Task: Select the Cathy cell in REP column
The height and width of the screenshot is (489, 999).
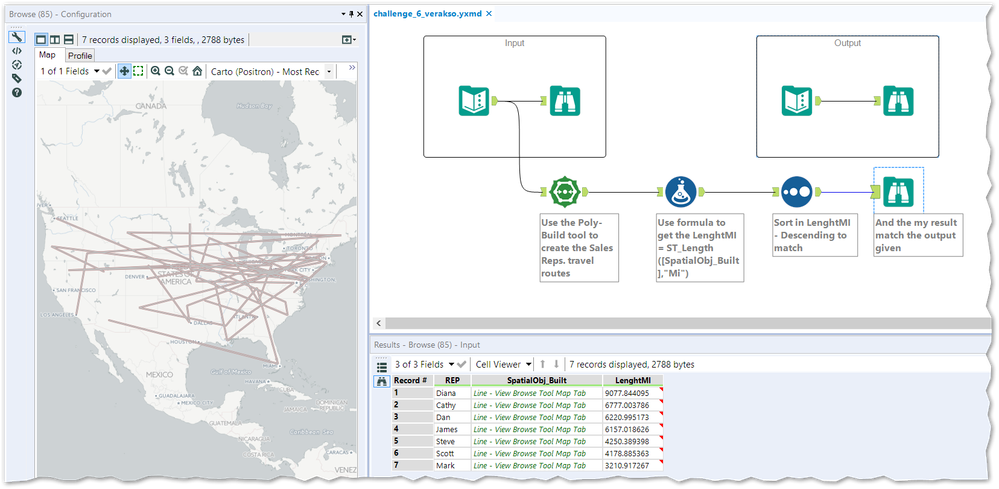Action: [x=452, y=405]
